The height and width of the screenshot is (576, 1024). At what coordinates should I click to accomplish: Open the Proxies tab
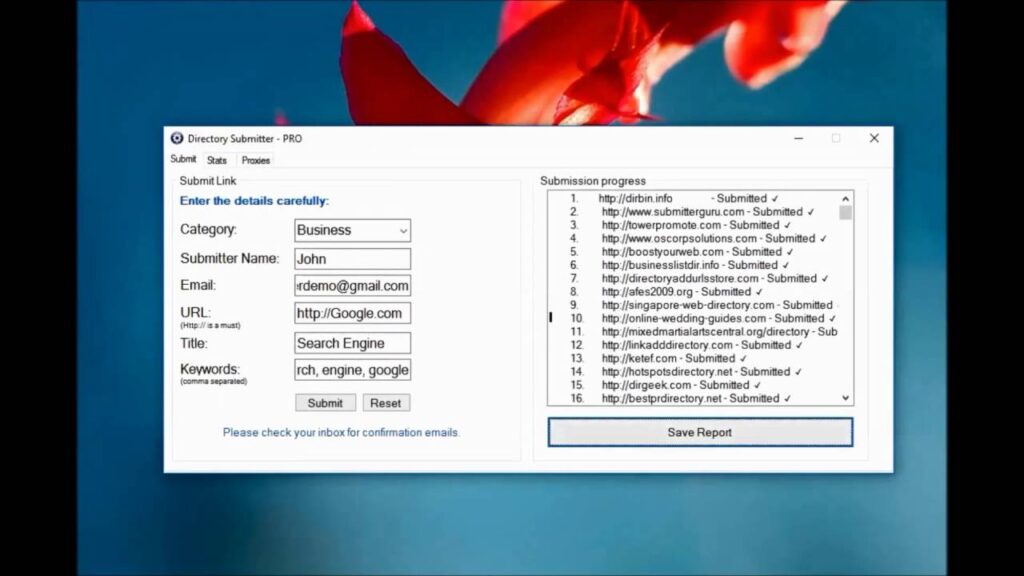pos(255,161)
